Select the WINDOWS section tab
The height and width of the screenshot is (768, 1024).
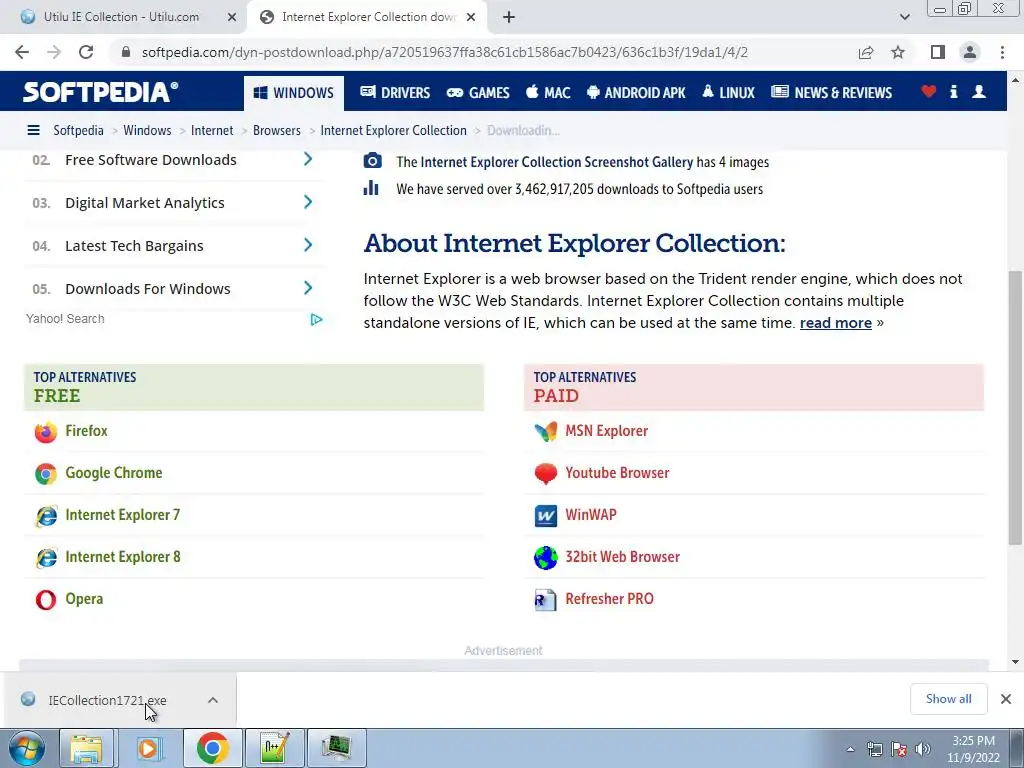(294, 93)
